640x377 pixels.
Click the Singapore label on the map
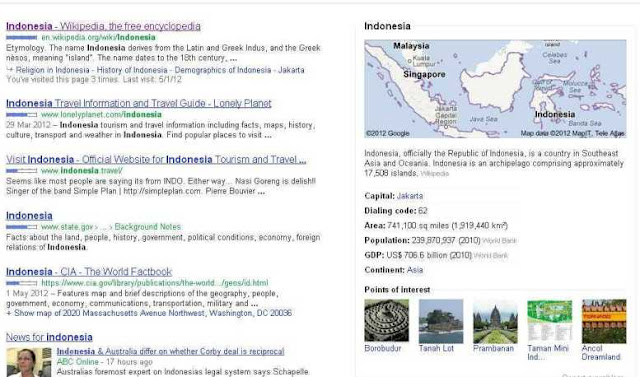(x=424, y=75)
